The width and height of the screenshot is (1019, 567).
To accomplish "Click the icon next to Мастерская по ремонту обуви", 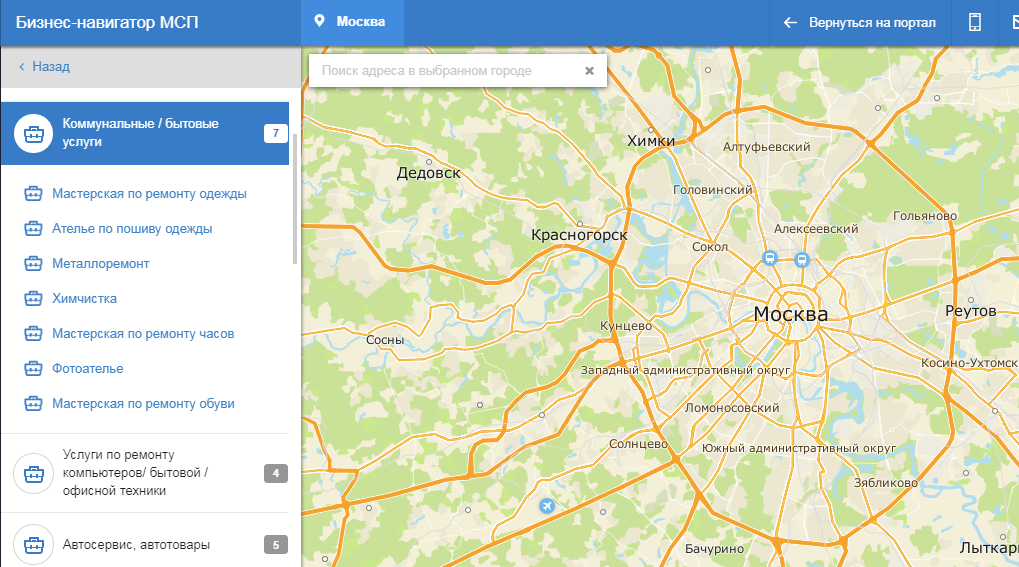I will [x=33, y=404].
